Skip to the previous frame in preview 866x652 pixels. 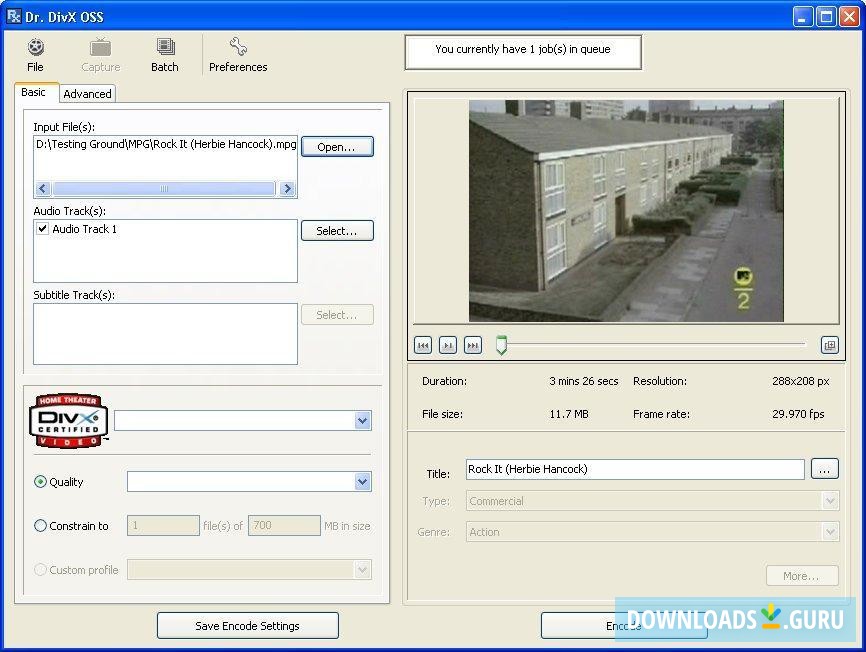[x=423, y=345]
